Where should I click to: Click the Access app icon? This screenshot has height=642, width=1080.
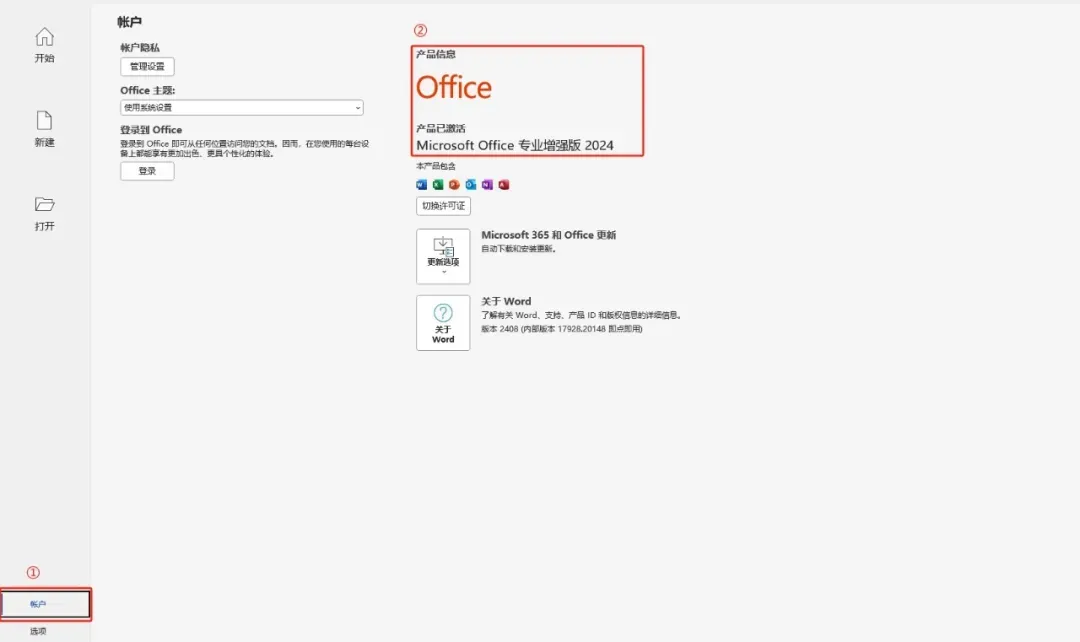504,185
